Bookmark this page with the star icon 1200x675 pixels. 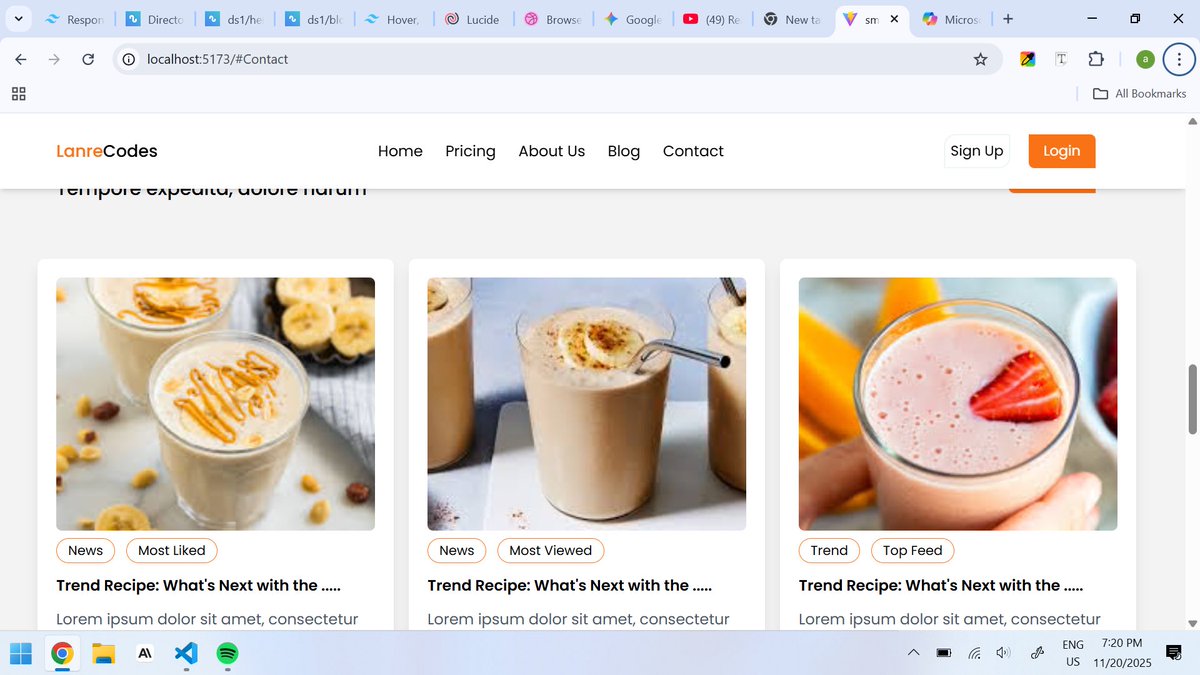pyautogui.click(x=981, y=59)
